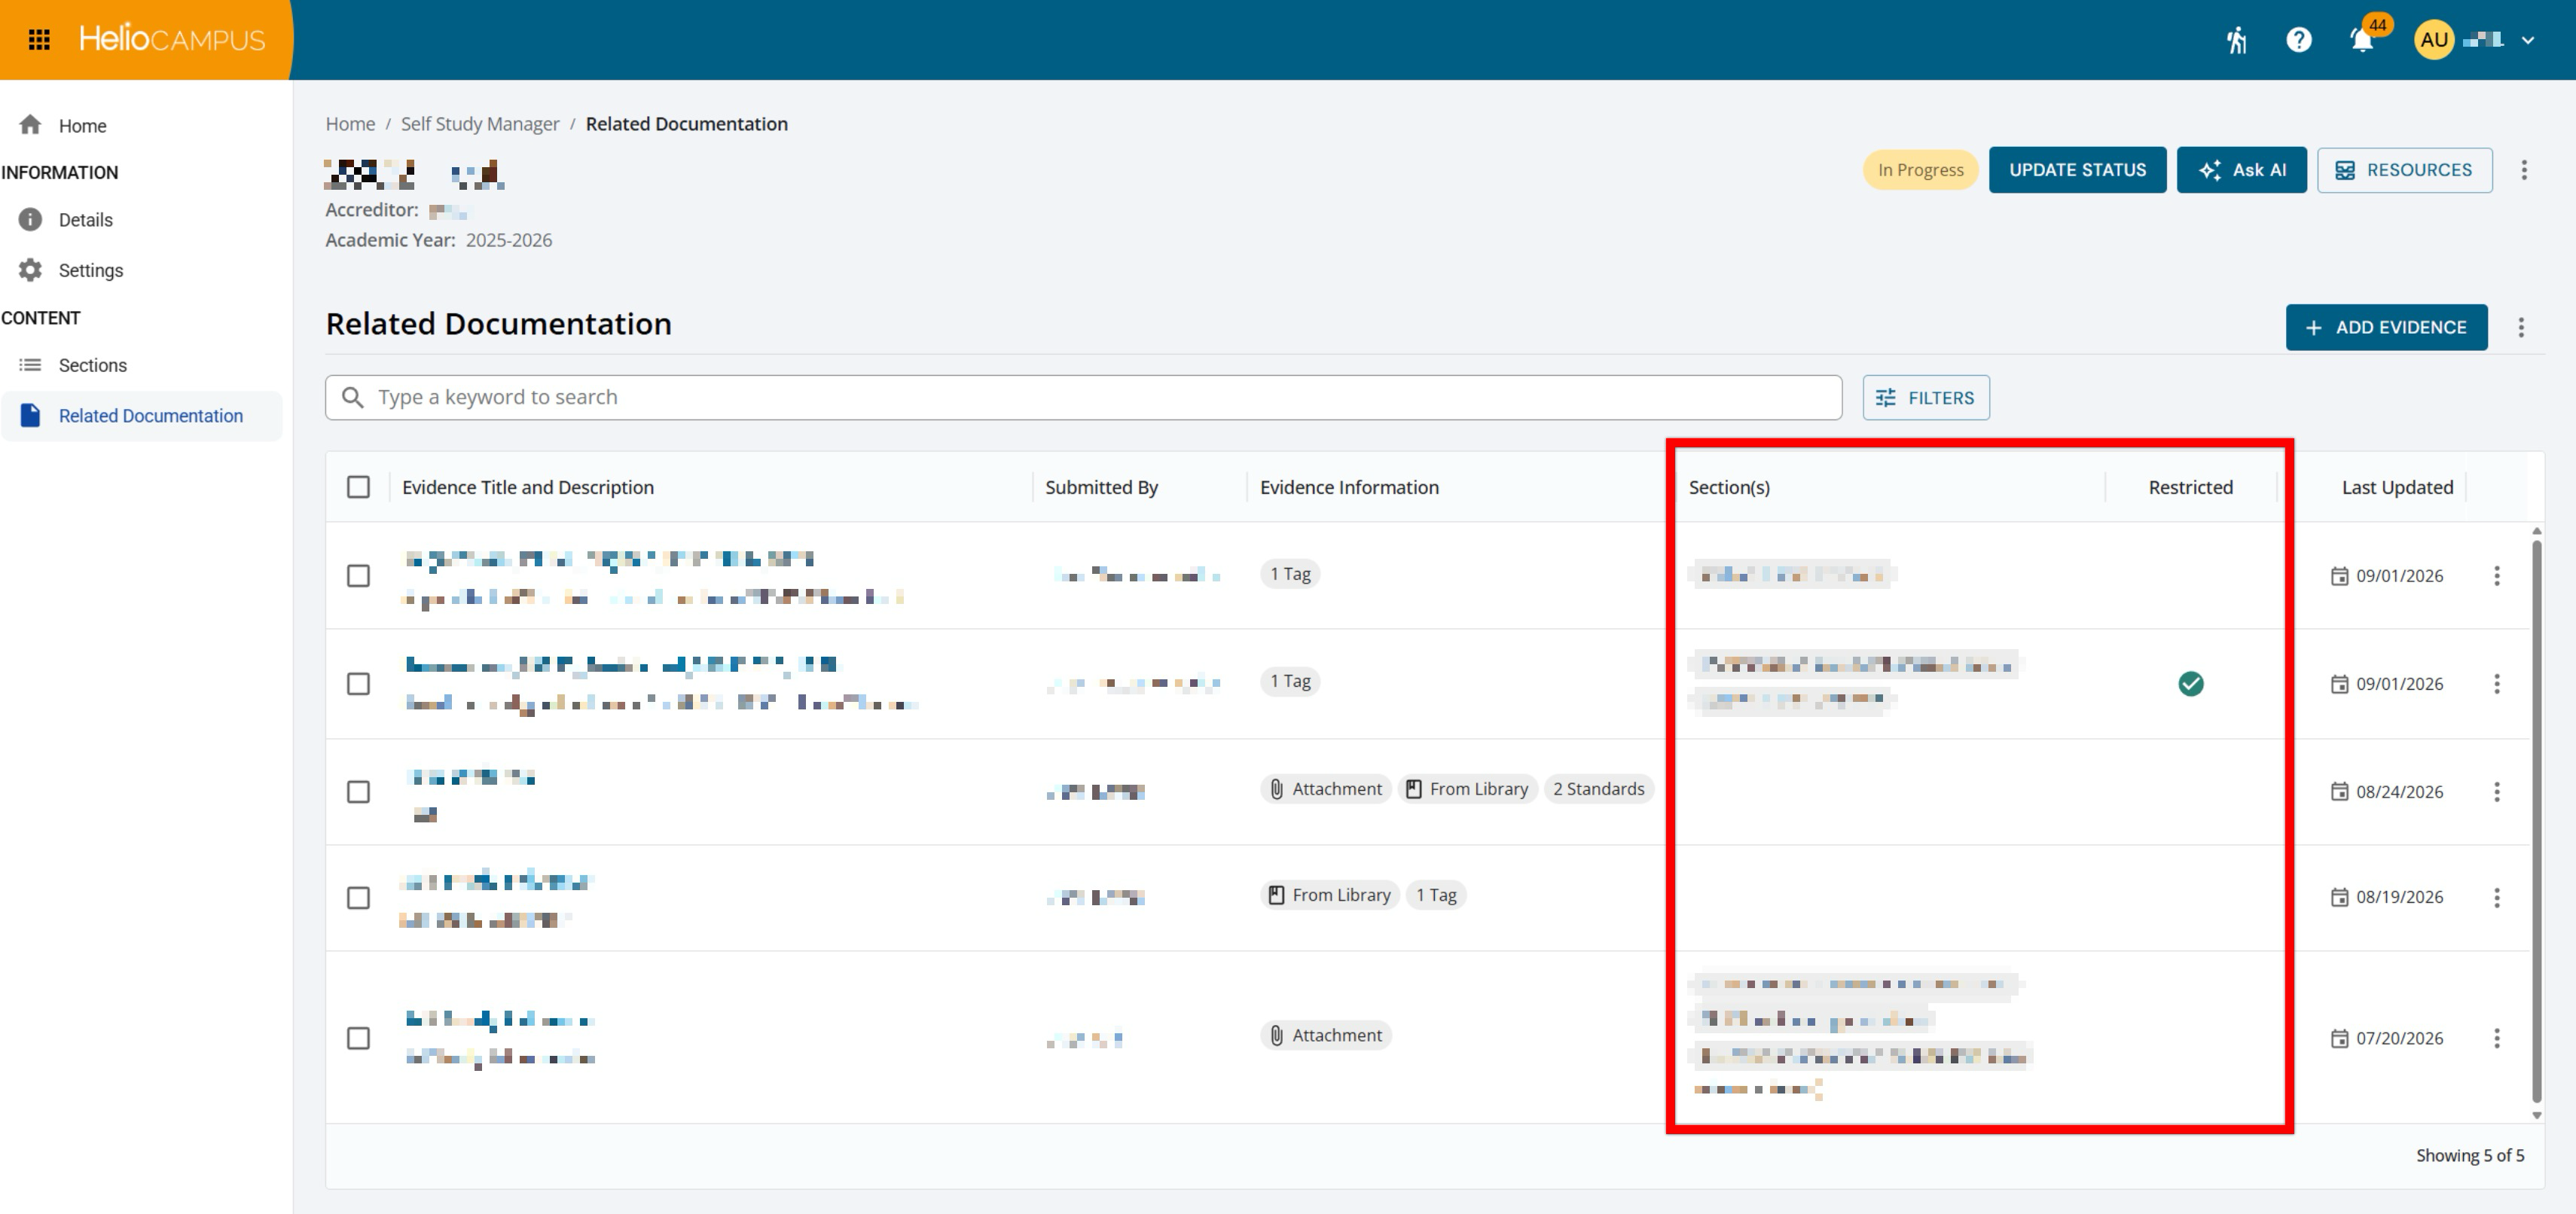Screen dimensions: 2576x1214
Task: Check the restricted evidence row checkbox
Action: [358, 684]
